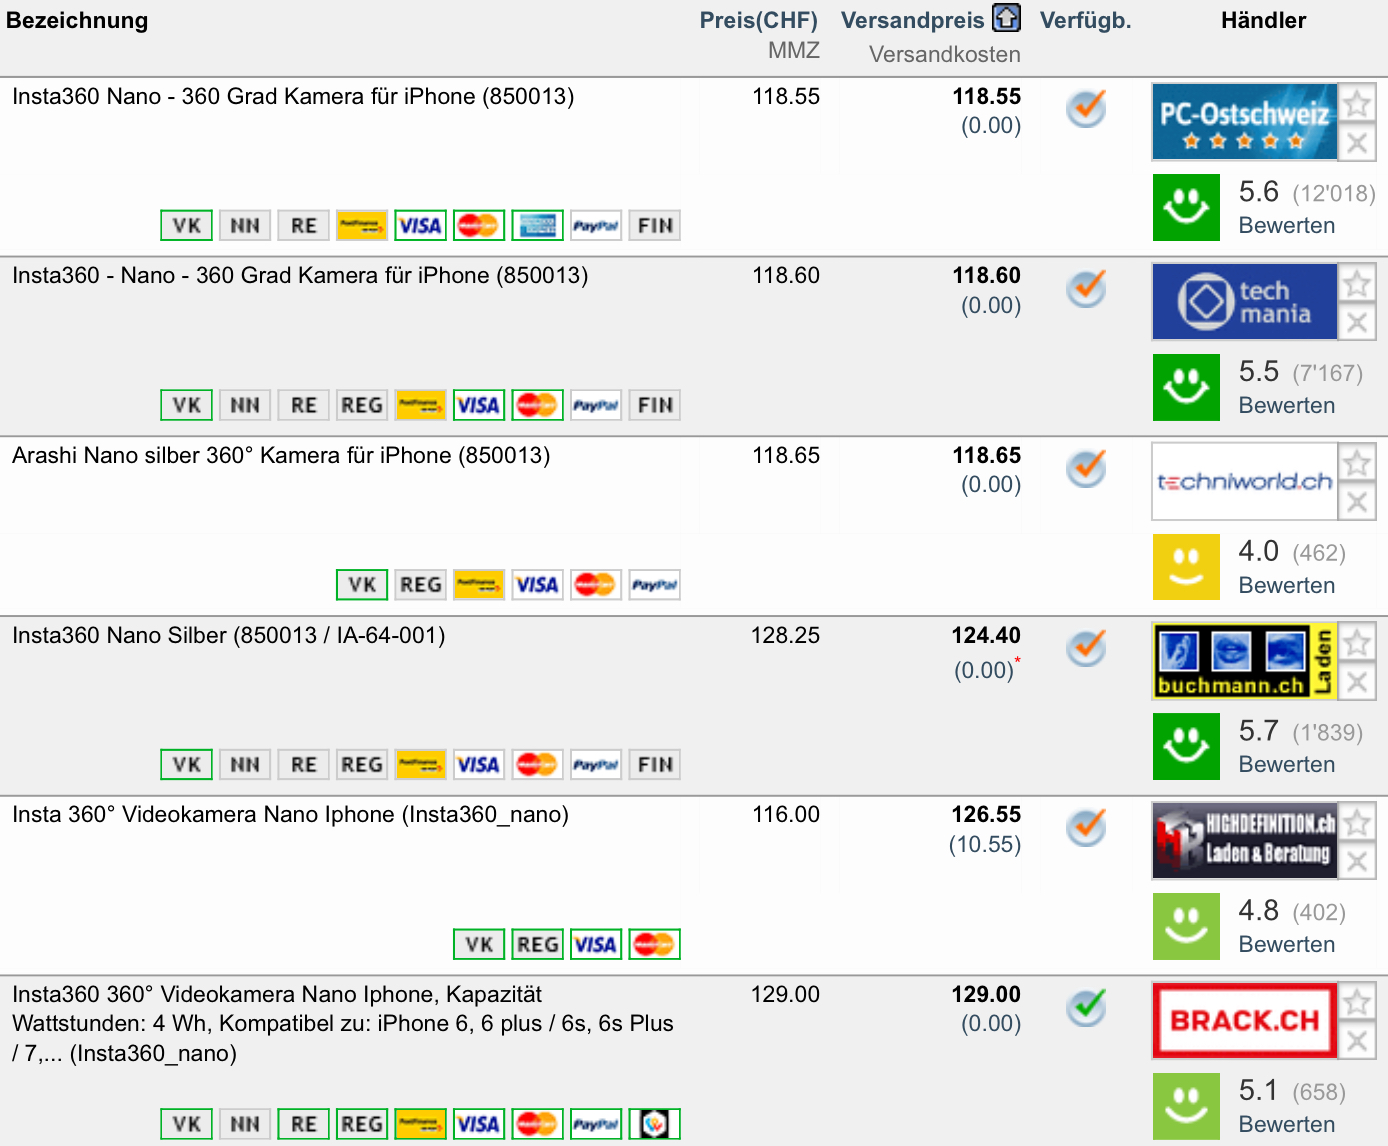Image resolution: width=1388 pixels, height=1146 pixels.
Task: Click the PayPal icon in the techmania row
Action: tap(596, 405)
